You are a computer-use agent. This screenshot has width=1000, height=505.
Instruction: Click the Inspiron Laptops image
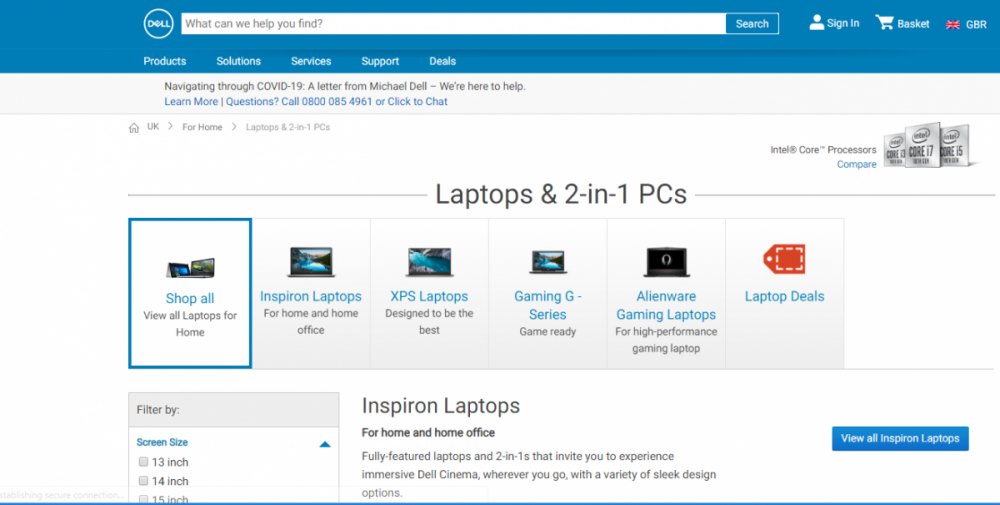[311, 261]
